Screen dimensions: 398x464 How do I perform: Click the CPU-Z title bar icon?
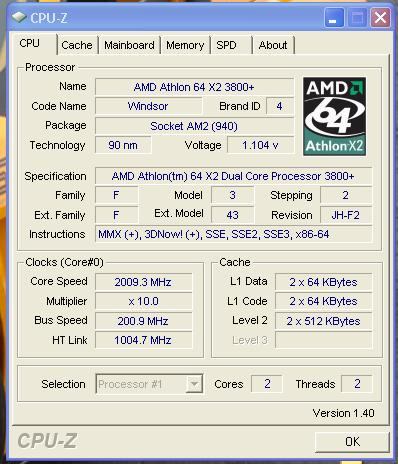point(19,17)
